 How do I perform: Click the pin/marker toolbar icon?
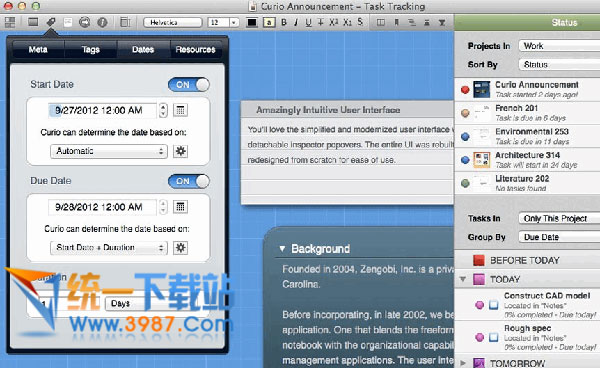pos(396,23)
